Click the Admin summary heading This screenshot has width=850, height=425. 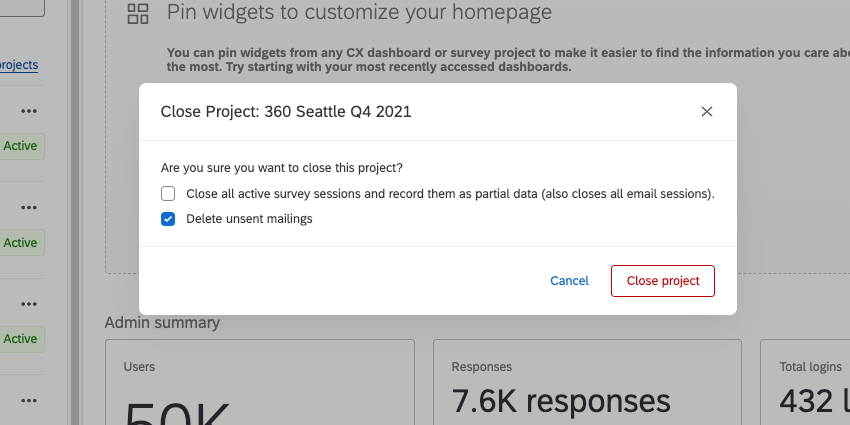[162, 322]
